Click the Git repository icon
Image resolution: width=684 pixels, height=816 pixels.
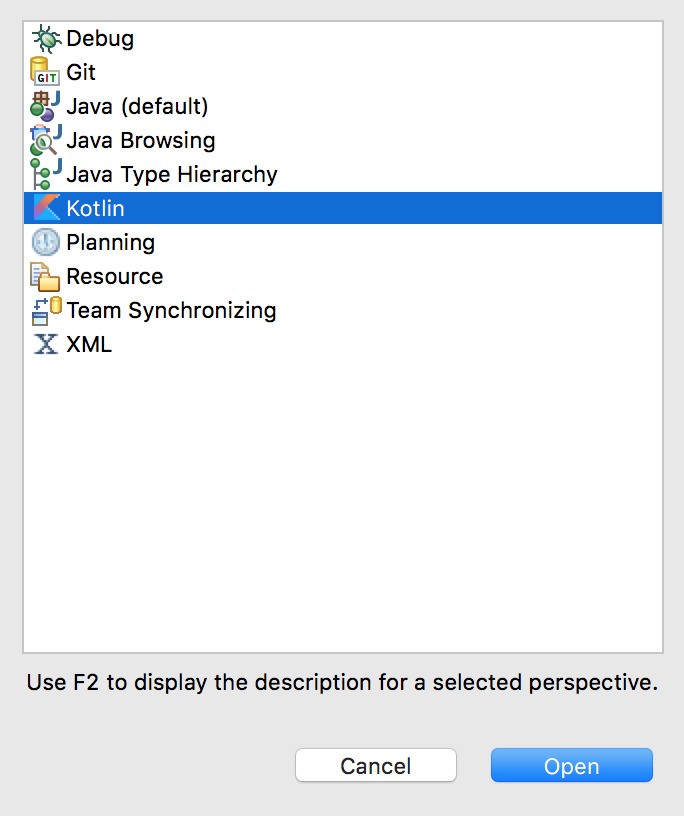click(45, 72)
